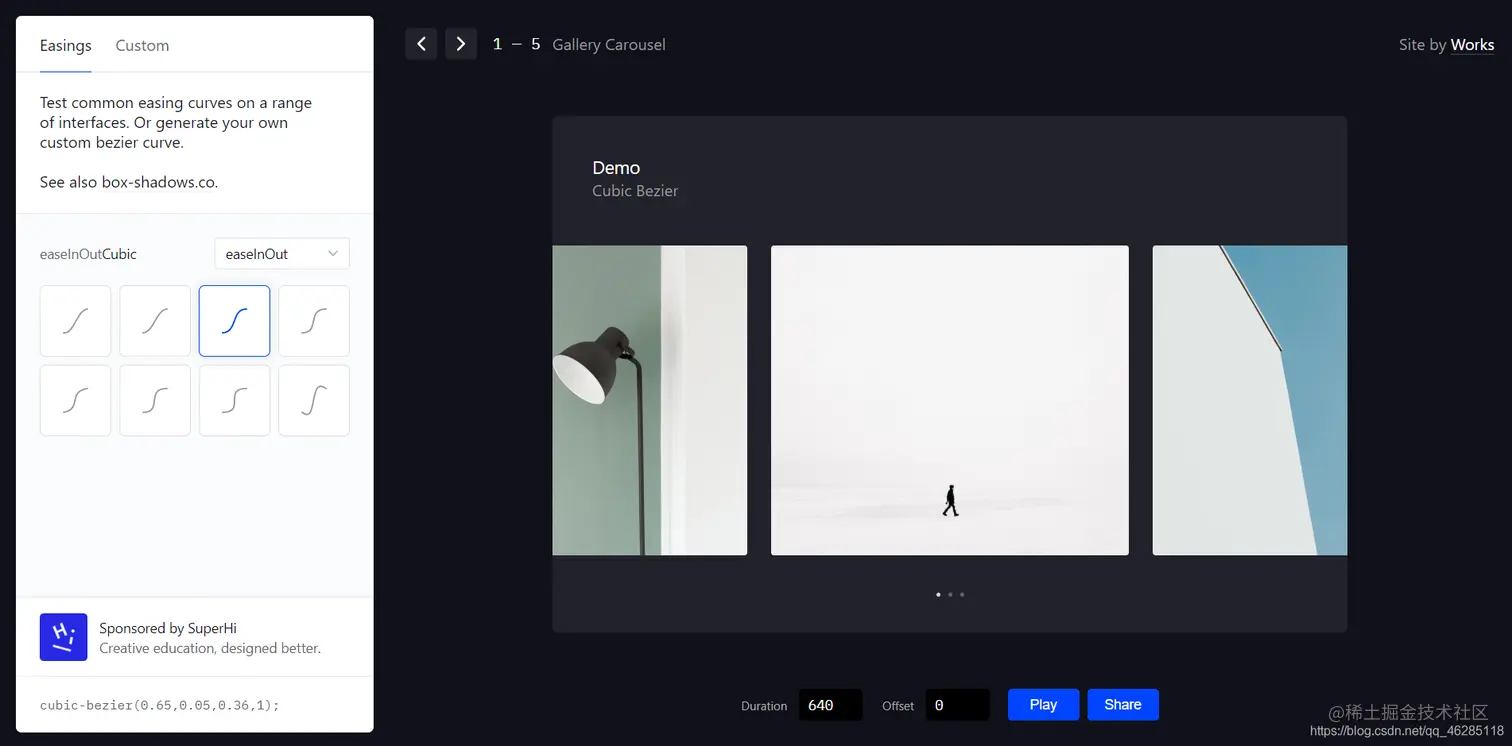Switch to the Custom tab

(x=142, y=45)
